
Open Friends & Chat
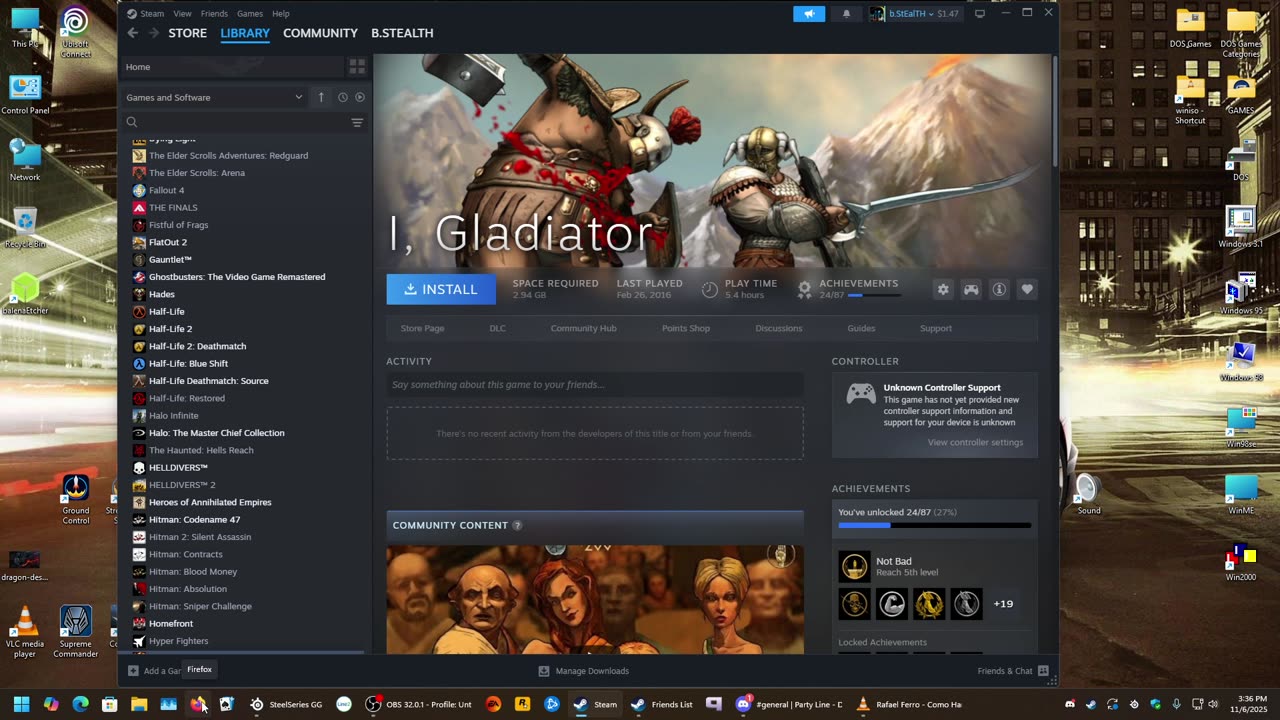[1012, 671]
